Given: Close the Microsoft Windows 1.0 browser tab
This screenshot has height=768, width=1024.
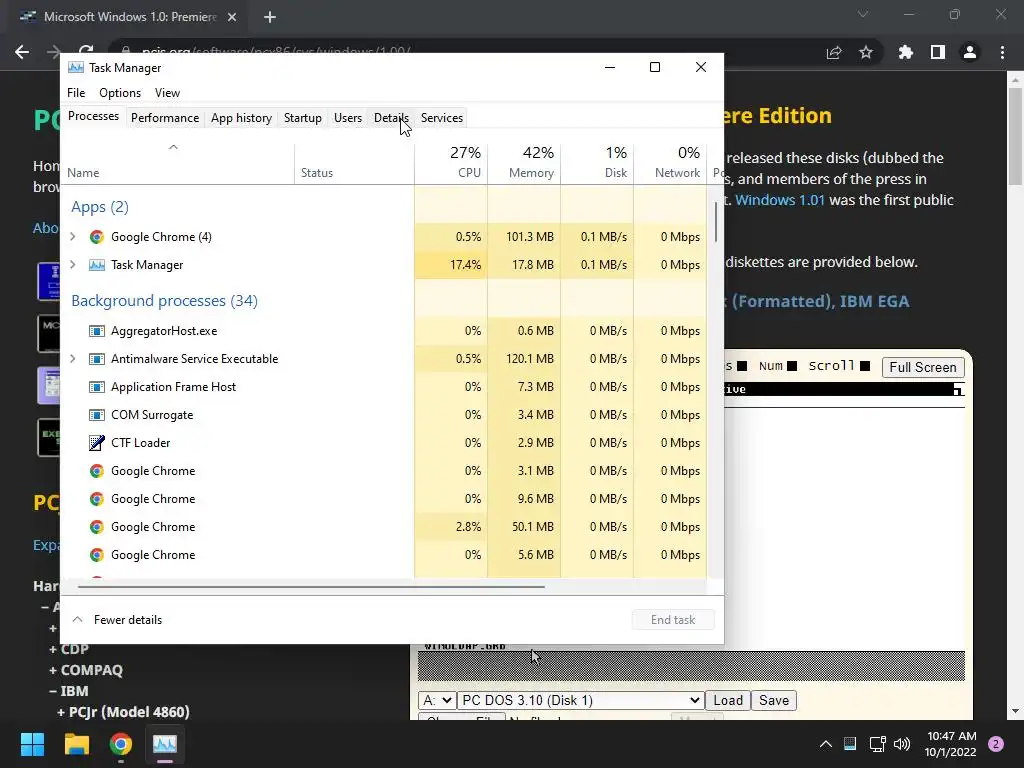Looking at the screenshot, I should point(232,17).
